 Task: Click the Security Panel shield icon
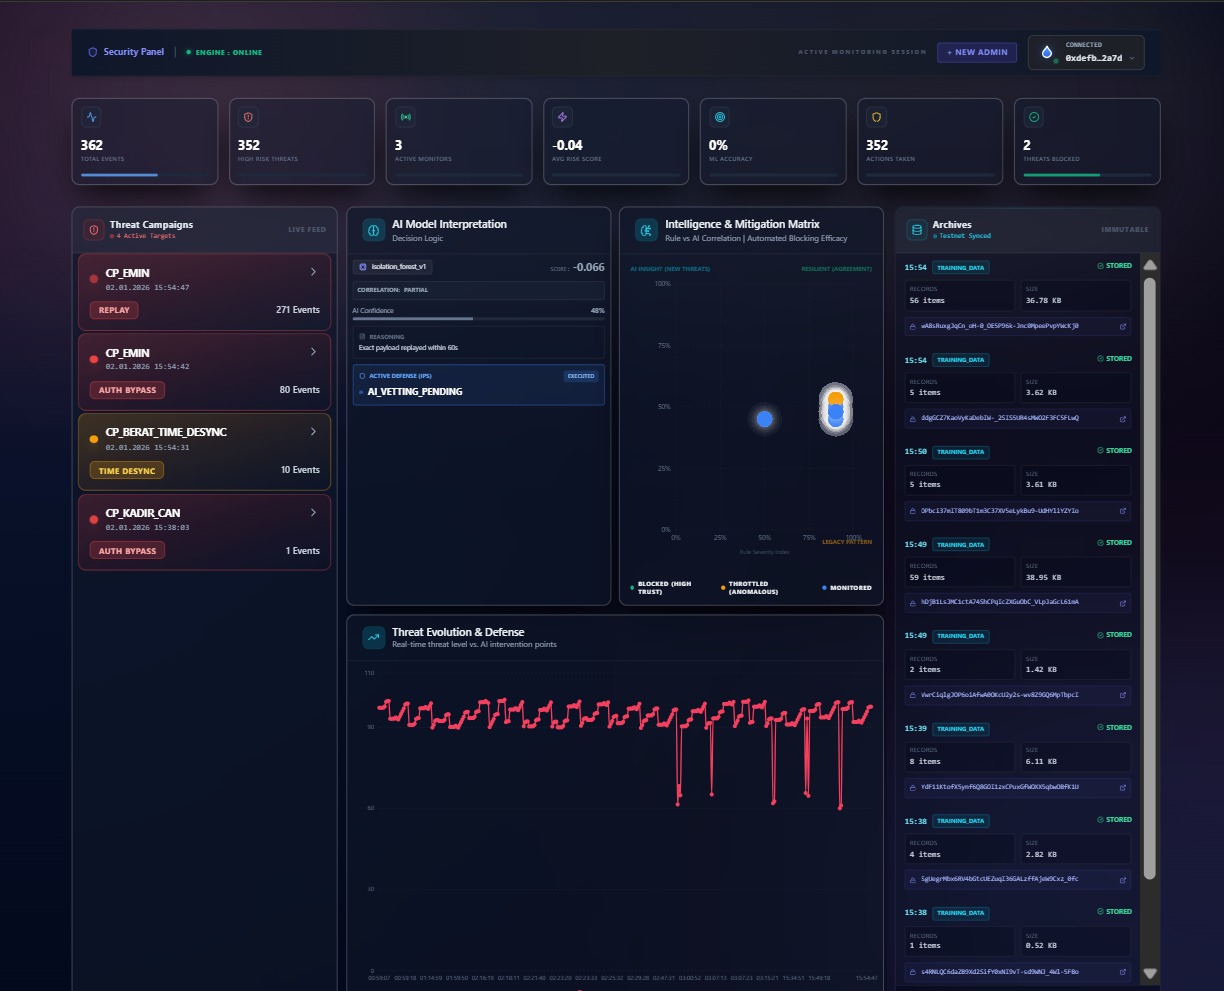click(x=93, y=52)
